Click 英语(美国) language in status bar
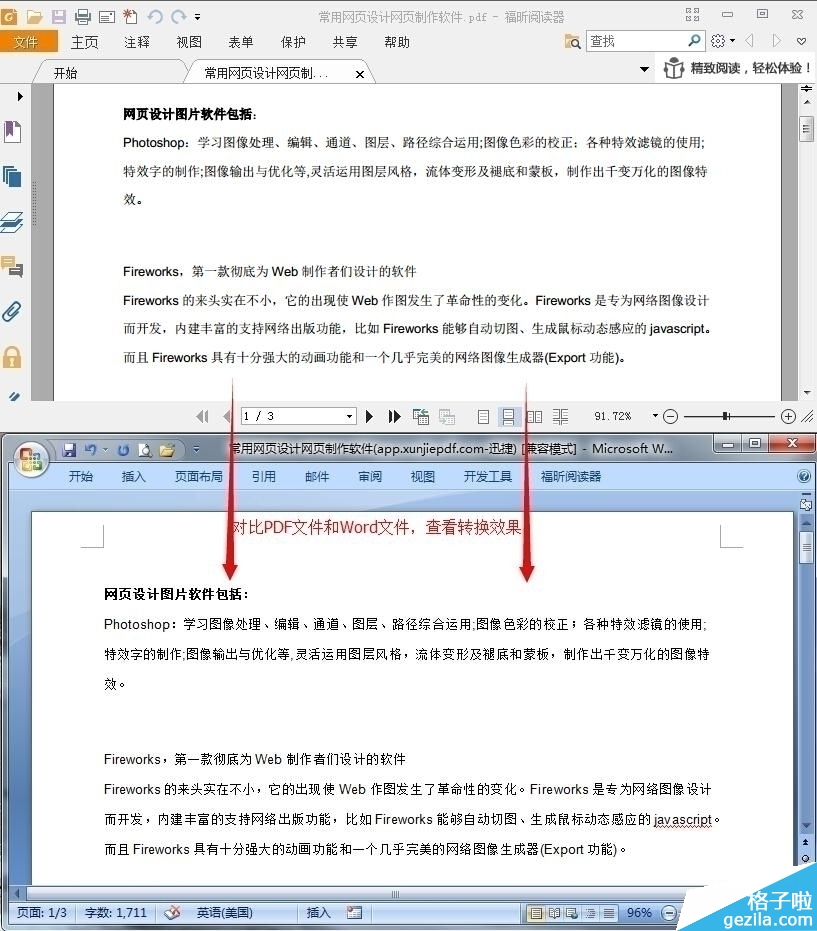The image size is (817, 931). pos(224,913)
